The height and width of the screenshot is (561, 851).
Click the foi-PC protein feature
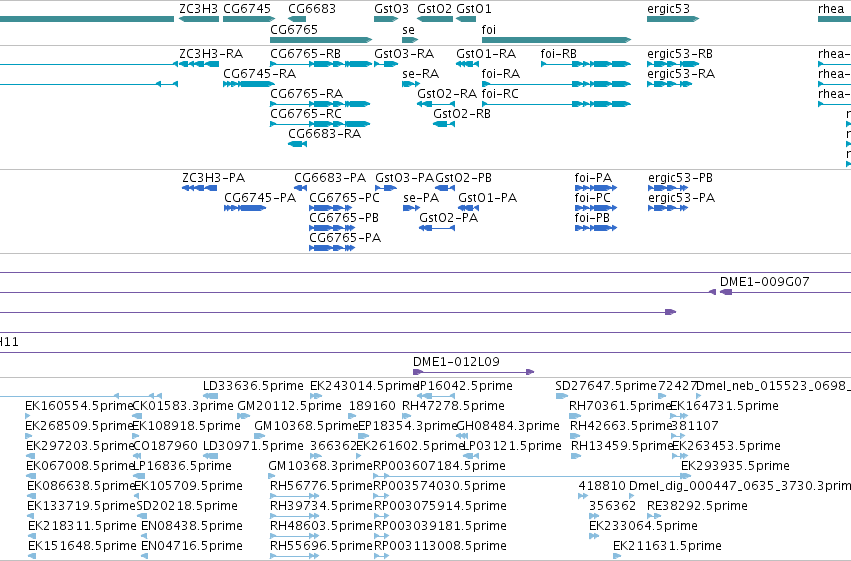(x=596, y=208)
